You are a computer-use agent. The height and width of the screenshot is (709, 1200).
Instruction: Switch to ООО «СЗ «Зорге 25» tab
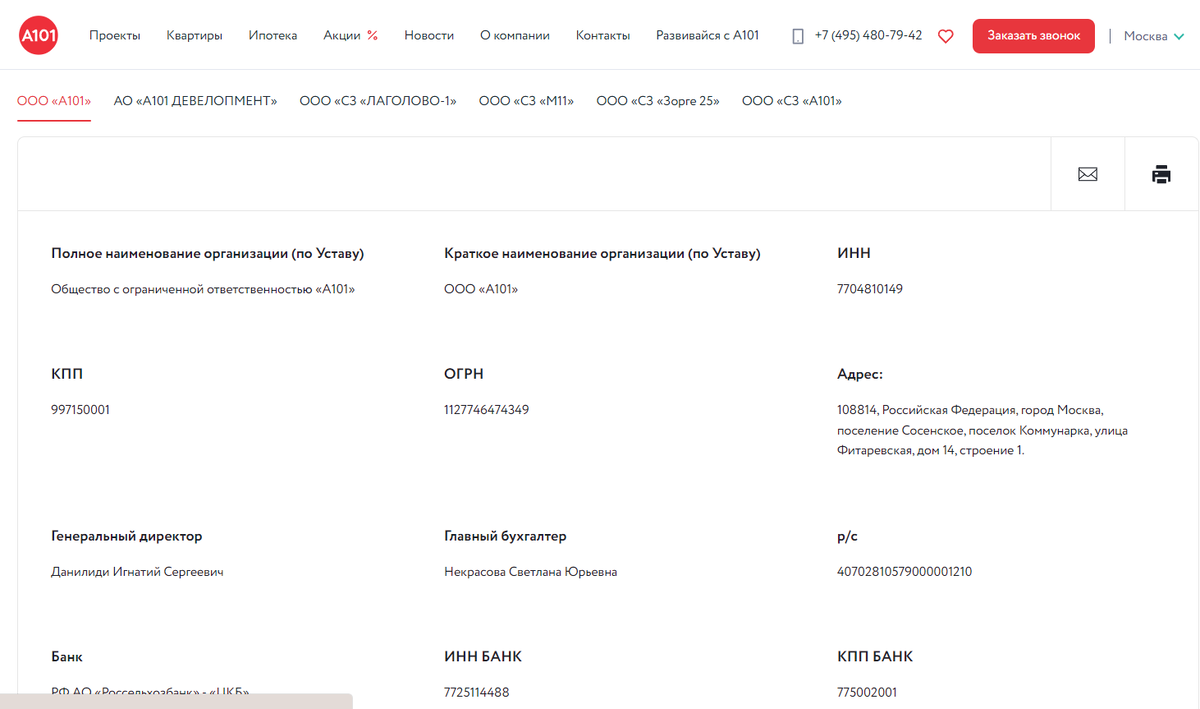(x=658, y=101)
